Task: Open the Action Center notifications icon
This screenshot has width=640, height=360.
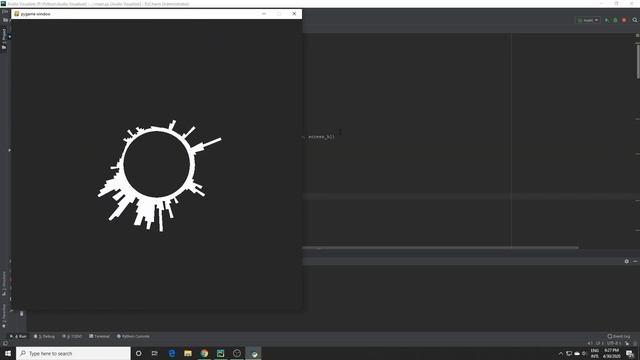Action: coord(630,353)
